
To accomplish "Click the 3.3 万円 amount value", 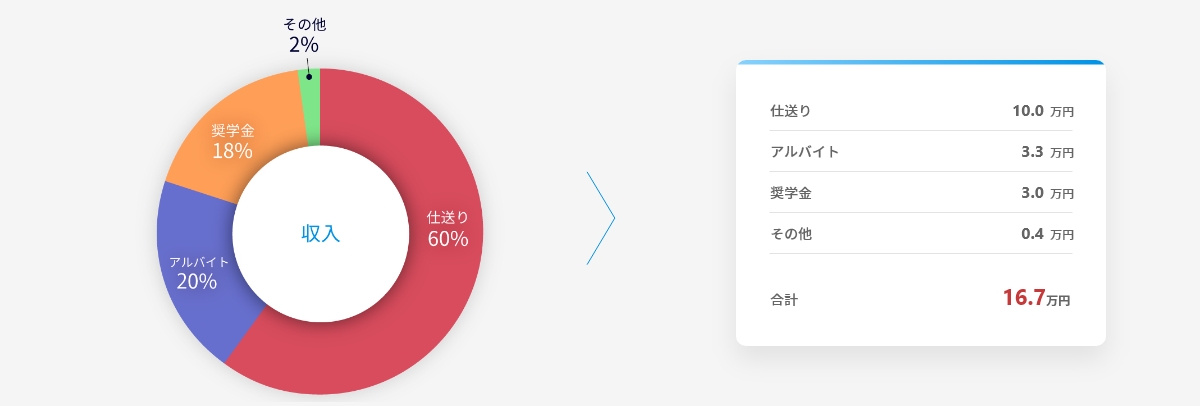I will pos(1047,152).
